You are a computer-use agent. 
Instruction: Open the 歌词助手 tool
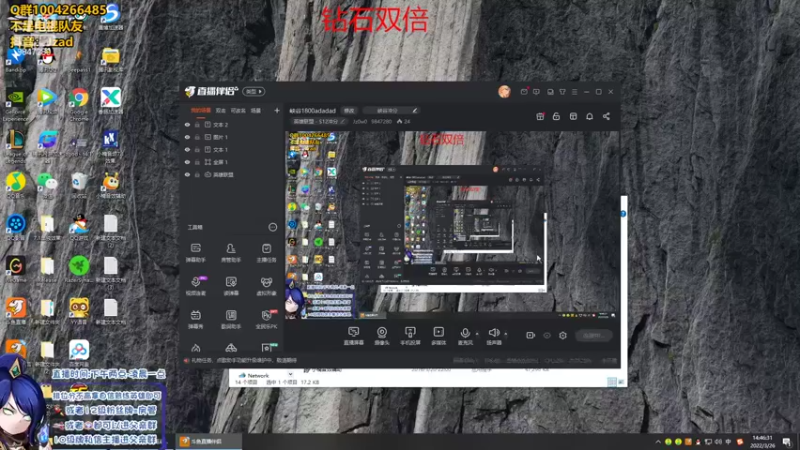pos(231,319)
